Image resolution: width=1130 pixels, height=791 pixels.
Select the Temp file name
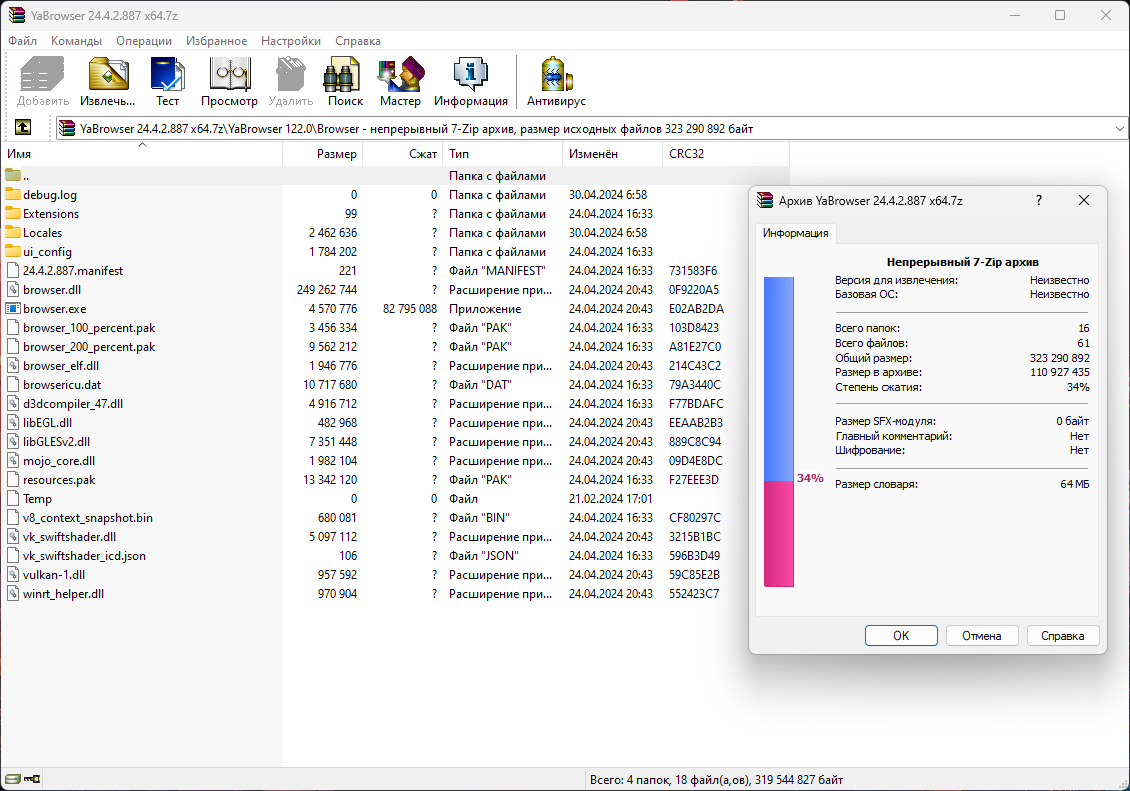pyautogui.click(x=37, y=499)
